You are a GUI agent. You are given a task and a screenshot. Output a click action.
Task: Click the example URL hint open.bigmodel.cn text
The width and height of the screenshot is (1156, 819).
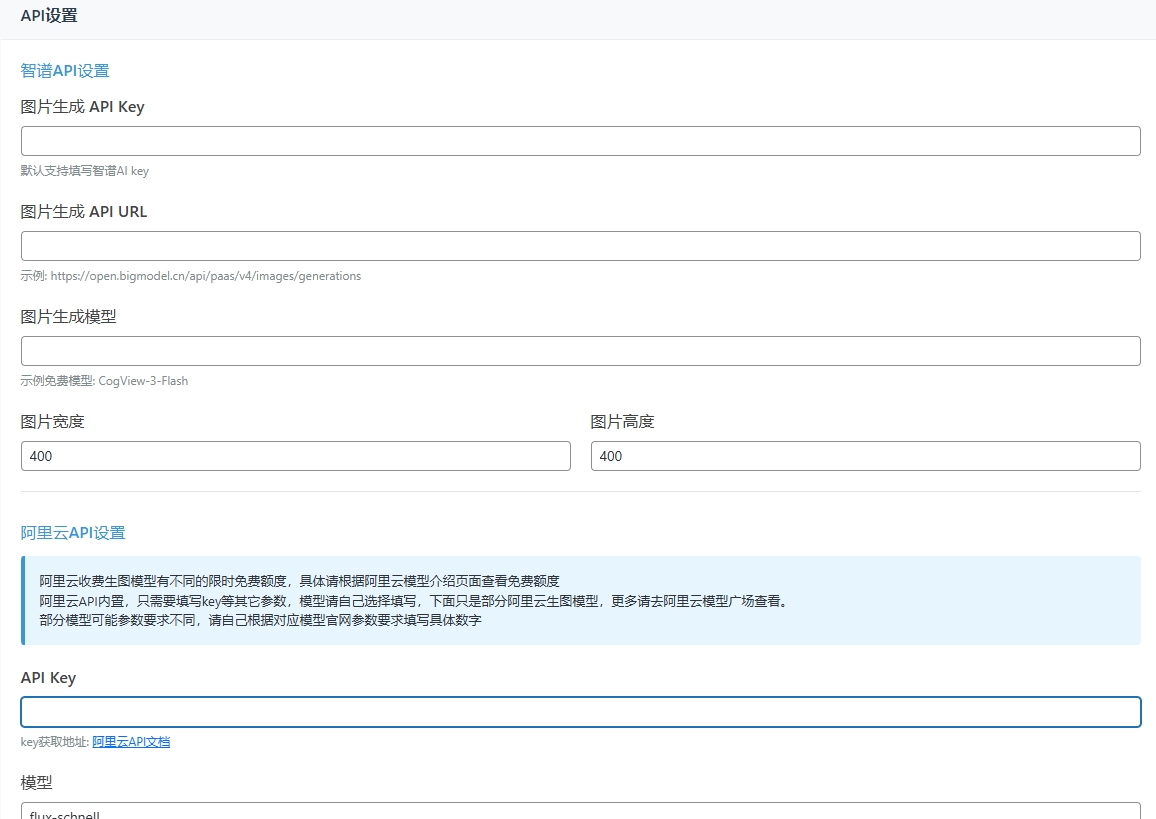click(206, 276)
